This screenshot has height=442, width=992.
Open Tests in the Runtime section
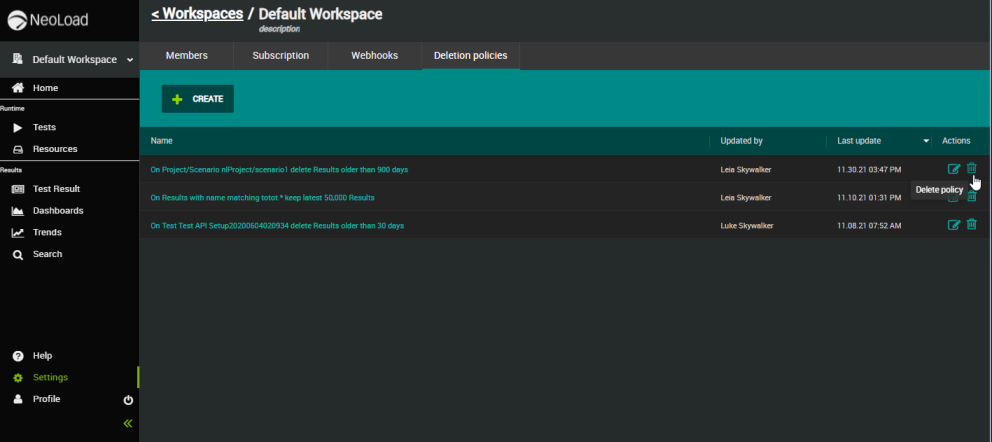click(44, 127)
